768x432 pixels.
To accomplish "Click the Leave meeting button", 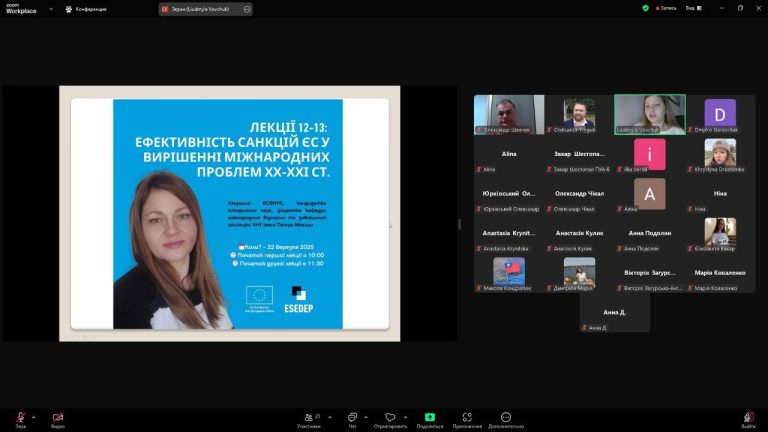I will pyautogui.click(x=748, y=418).
